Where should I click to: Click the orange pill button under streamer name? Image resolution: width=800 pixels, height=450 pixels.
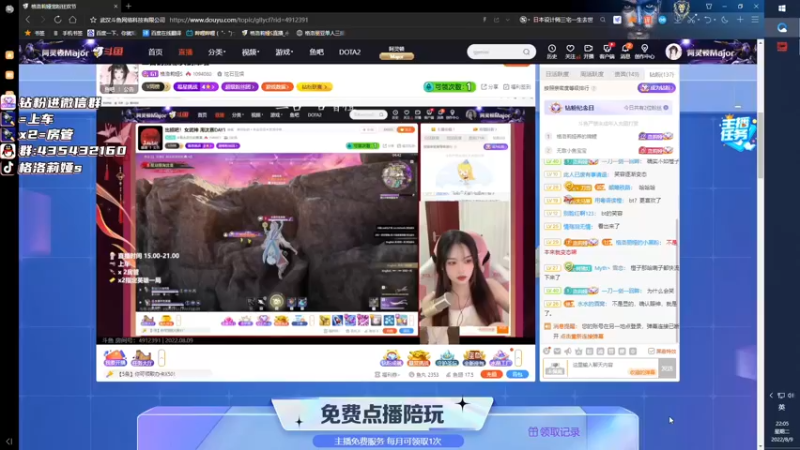278,87
